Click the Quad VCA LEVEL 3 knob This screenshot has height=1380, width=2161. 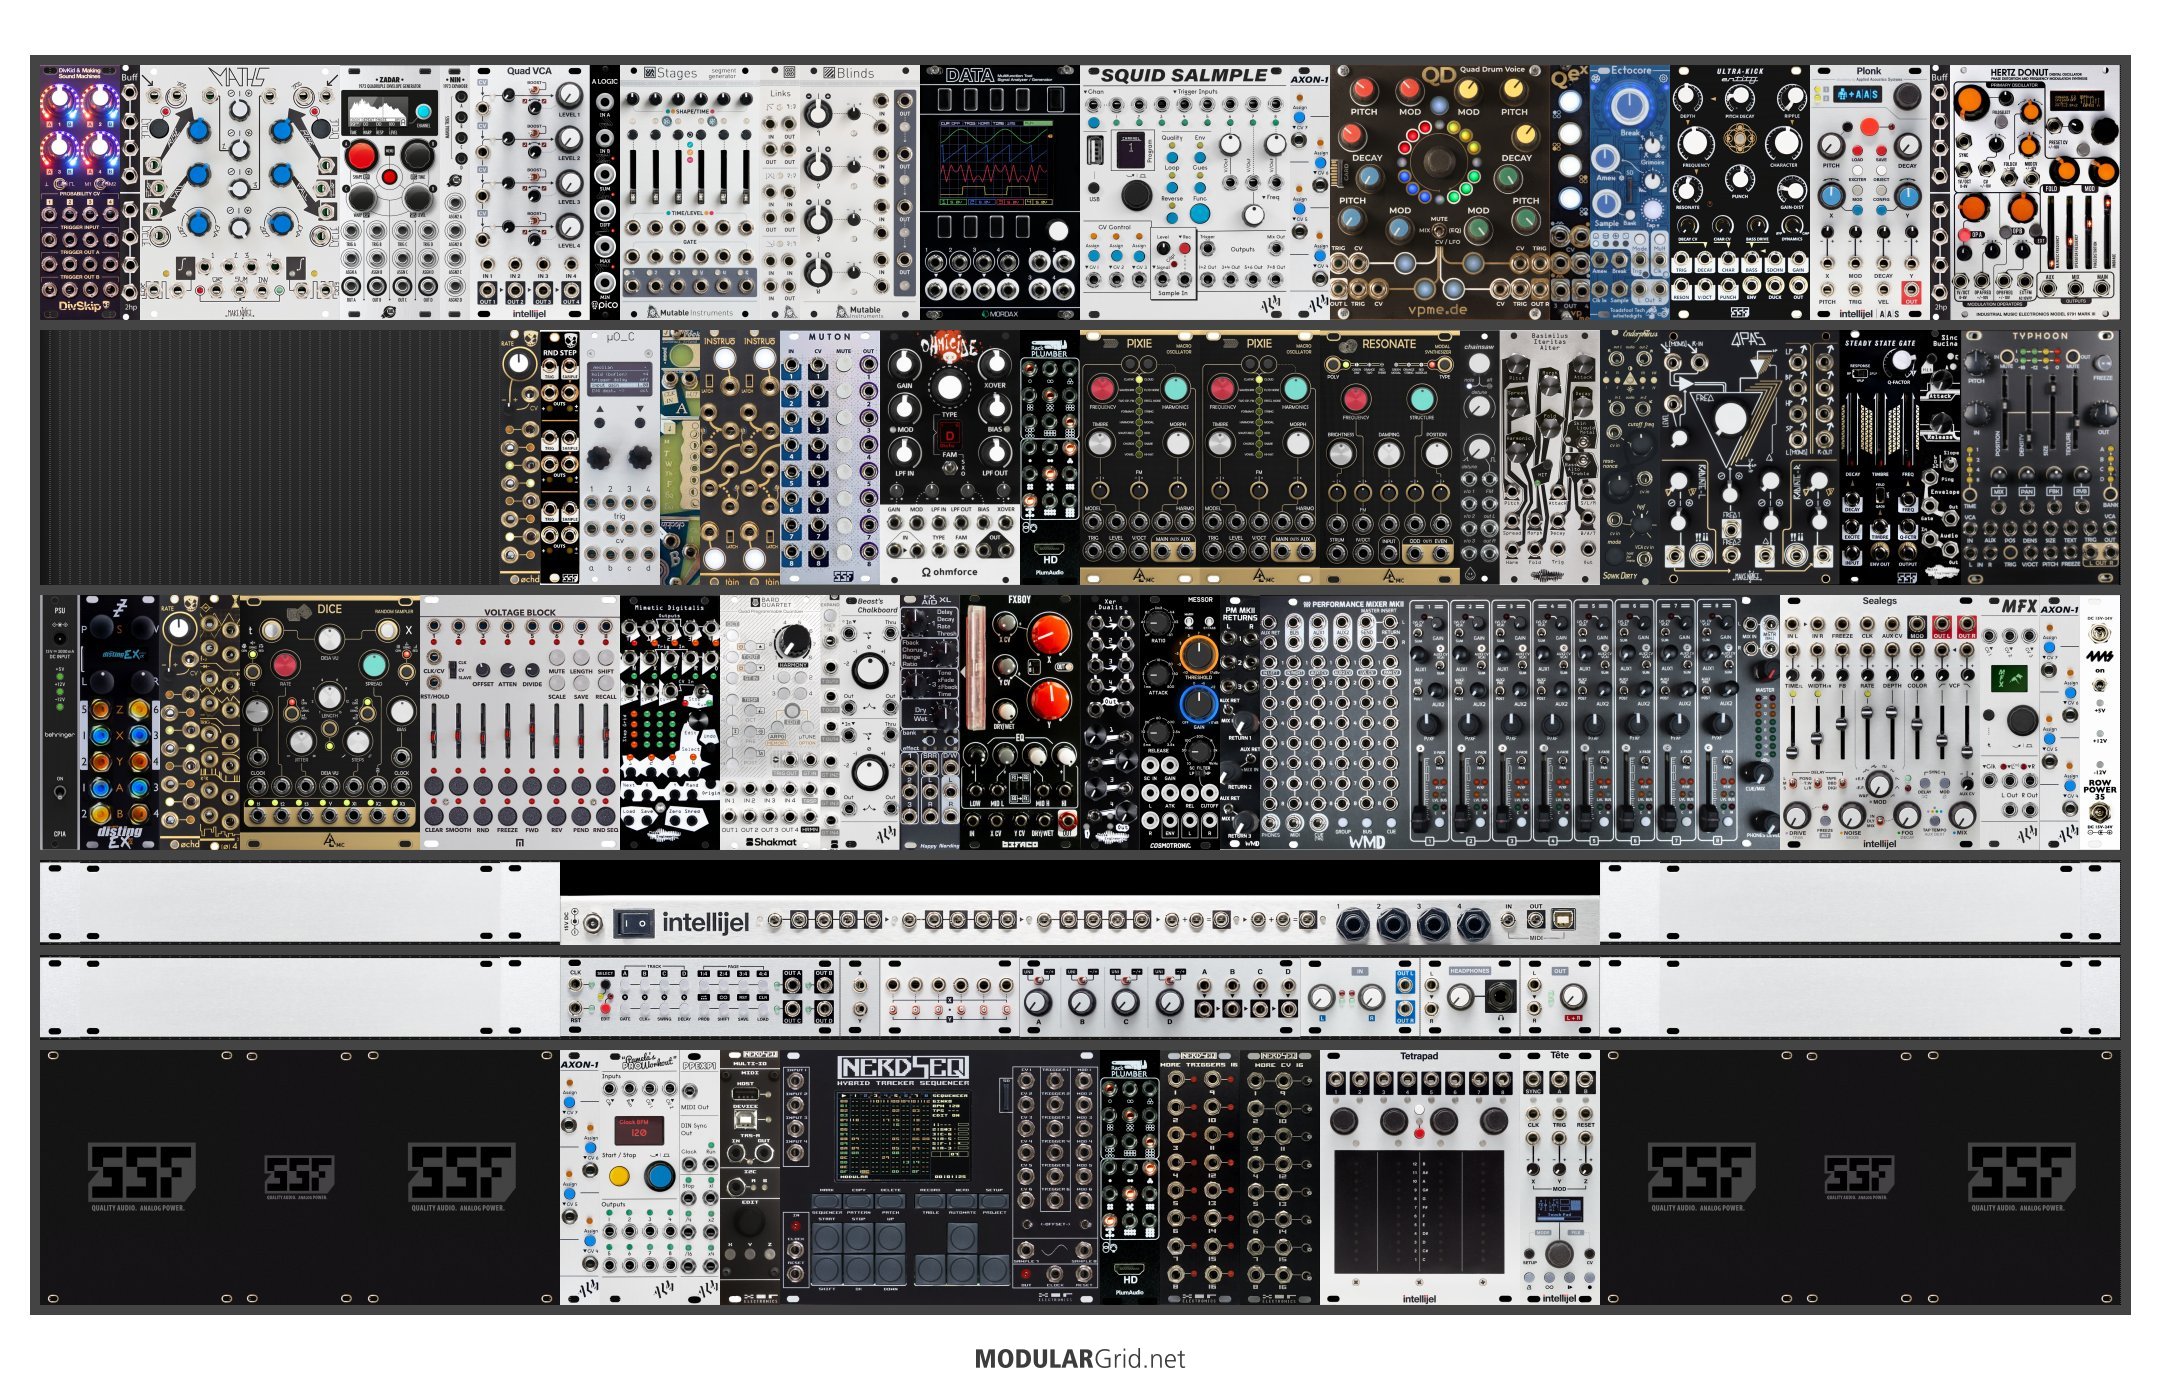[568, 183]
